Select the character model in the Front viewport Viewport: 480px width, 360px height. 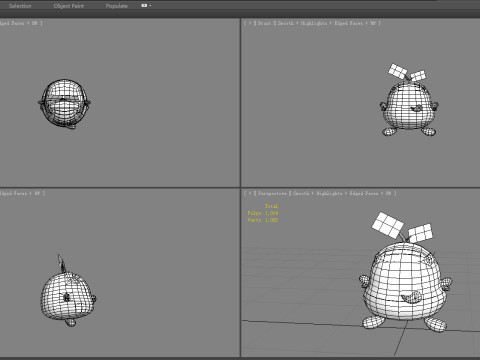[x=409, y=107]
